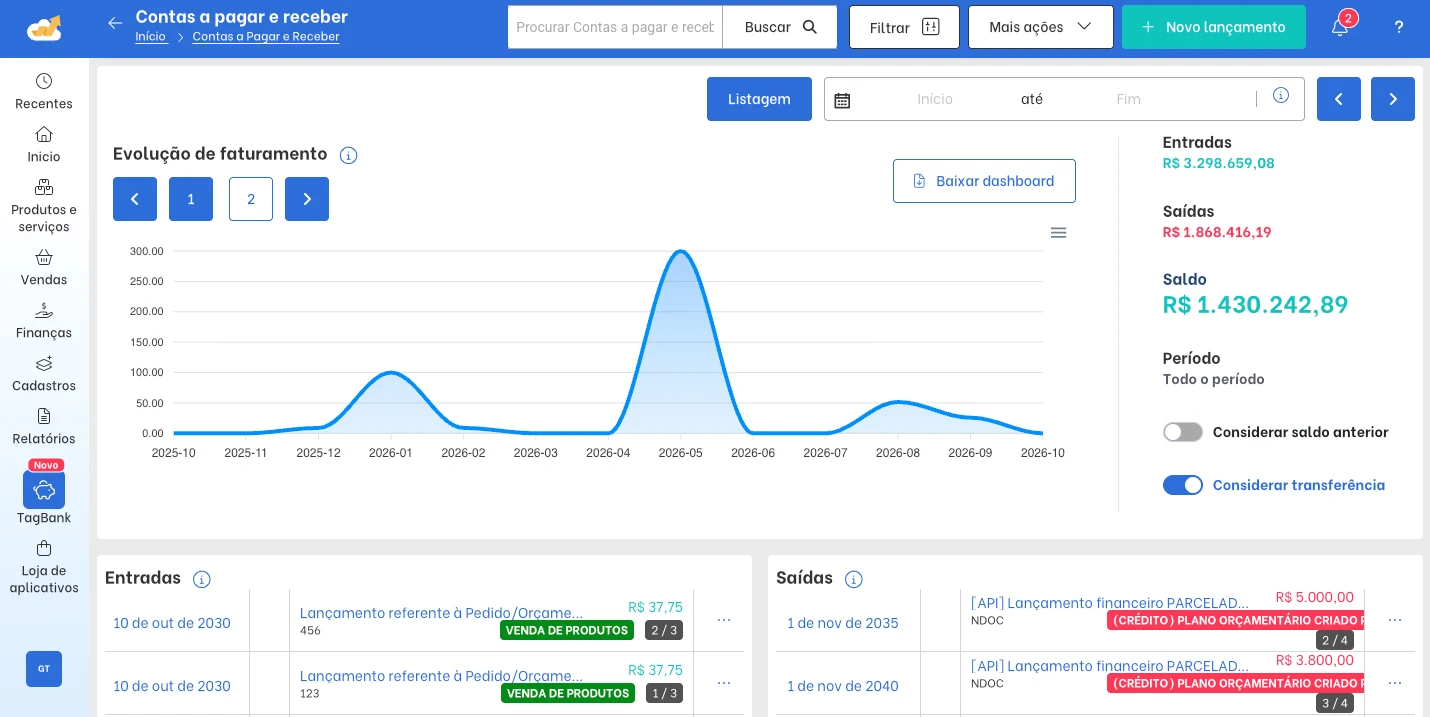The width and height of the screenshot is (1430, 717).
Task: Click the 2 / 3 installment badge
Action: [x=664, y=630]
